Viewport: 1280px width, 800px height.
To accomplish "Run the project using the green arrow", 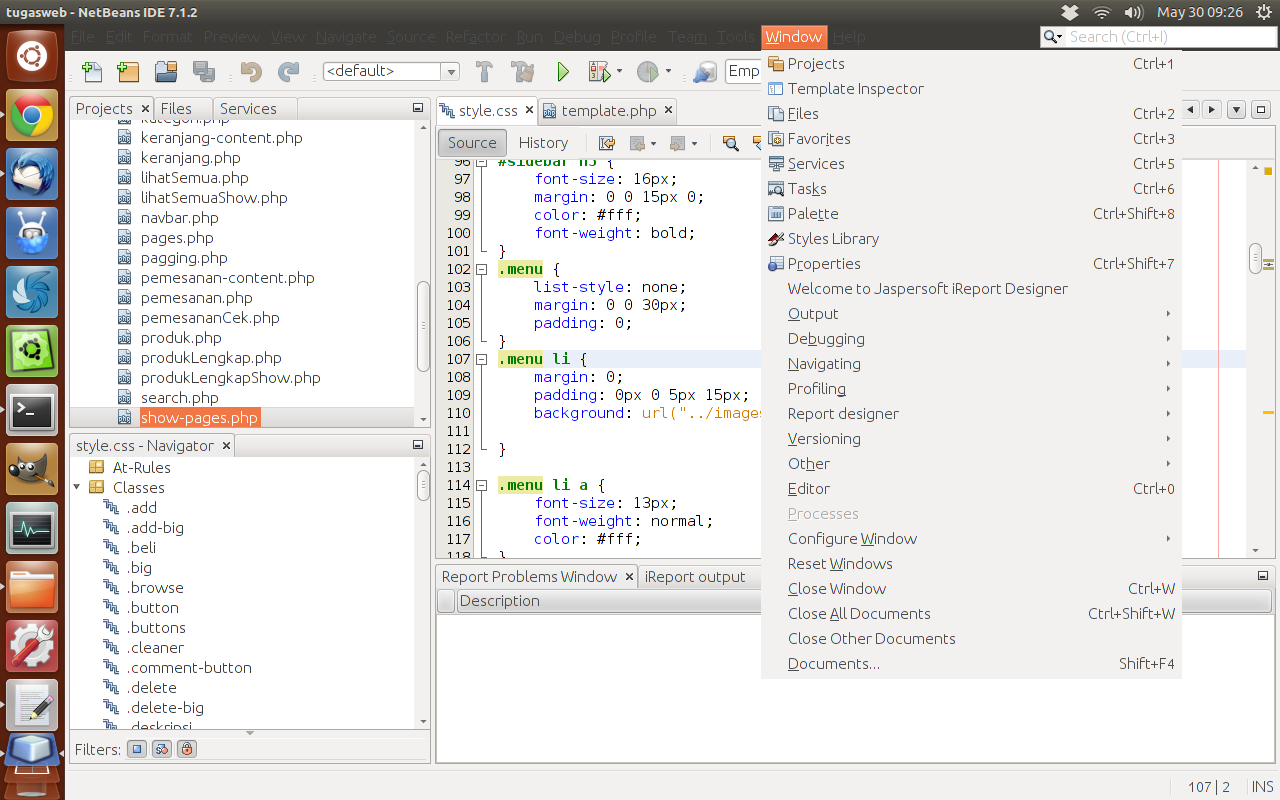I will click(x=563, y=71).
